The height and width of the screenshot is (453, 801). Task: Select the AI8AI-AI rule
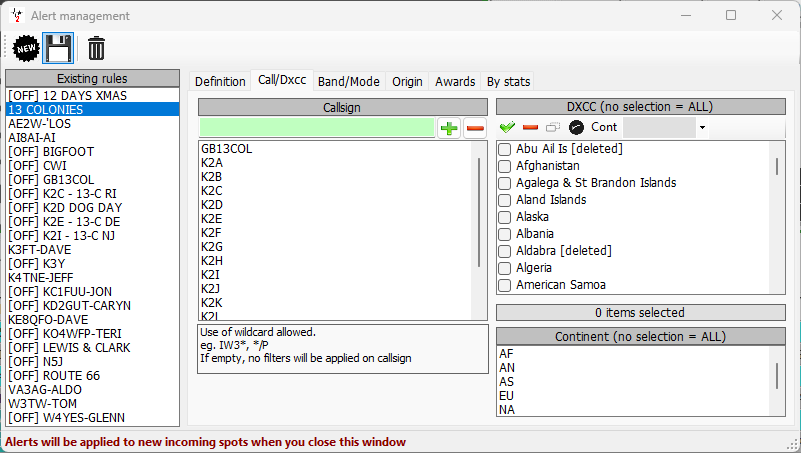92,137
